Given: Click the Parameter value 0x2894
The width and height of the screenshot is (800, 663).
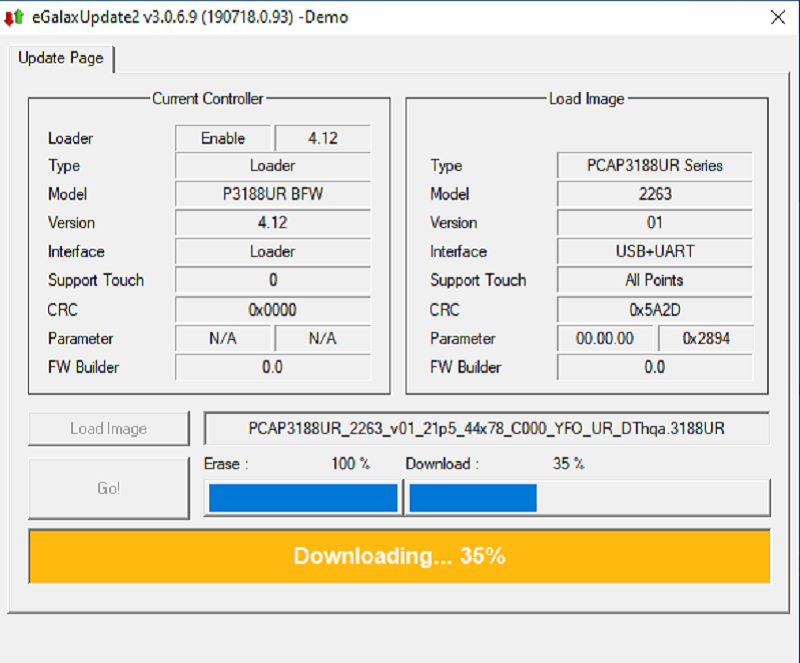Looking at the screenshot, I should [x=705, y=338].
